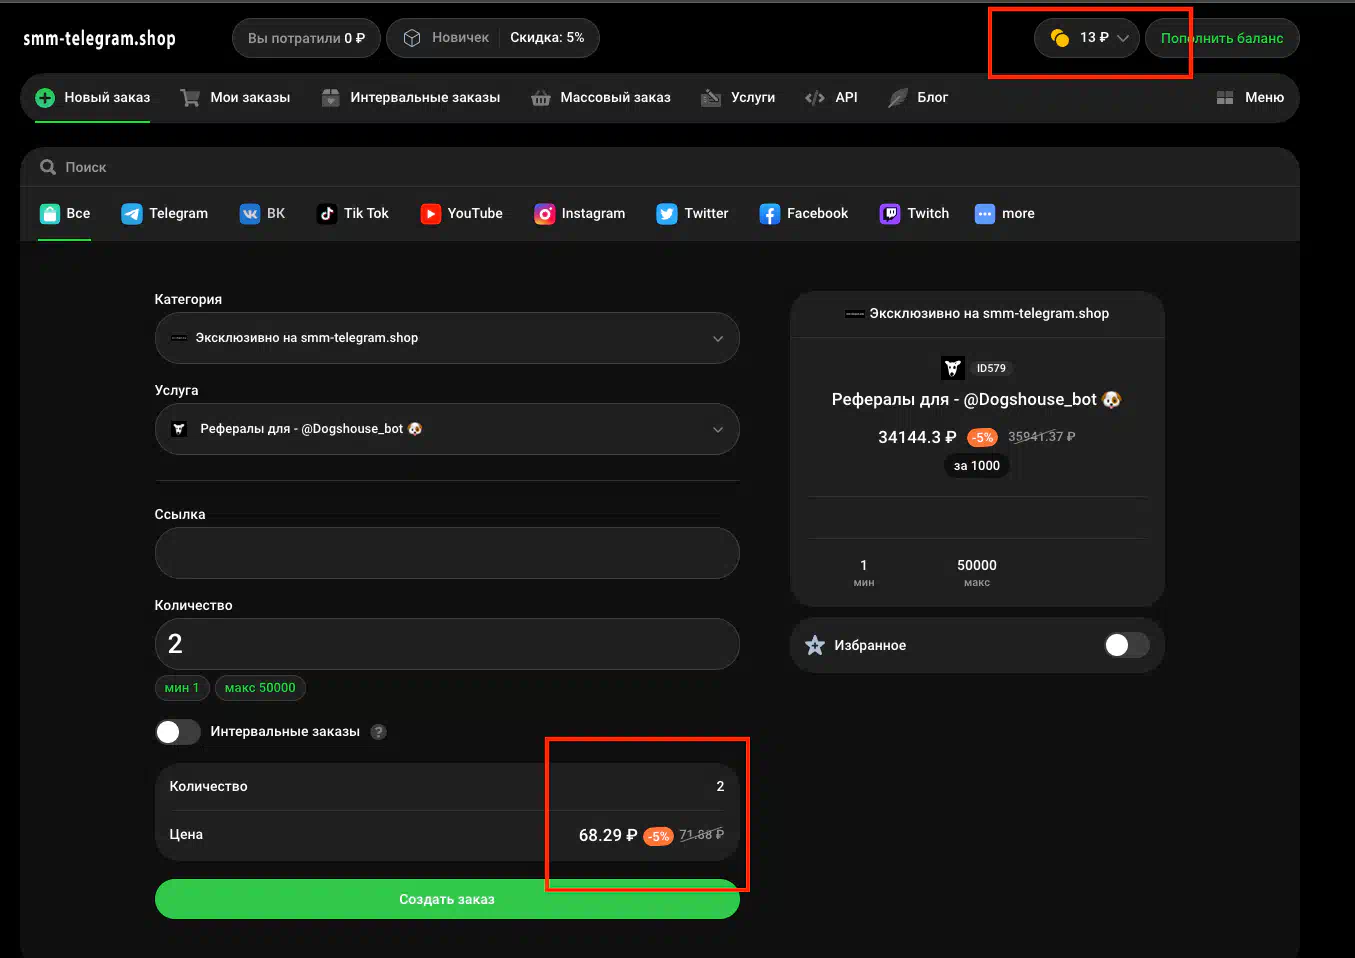Click the shopping cart icon for Мои заказы

(x=190, y=98)
